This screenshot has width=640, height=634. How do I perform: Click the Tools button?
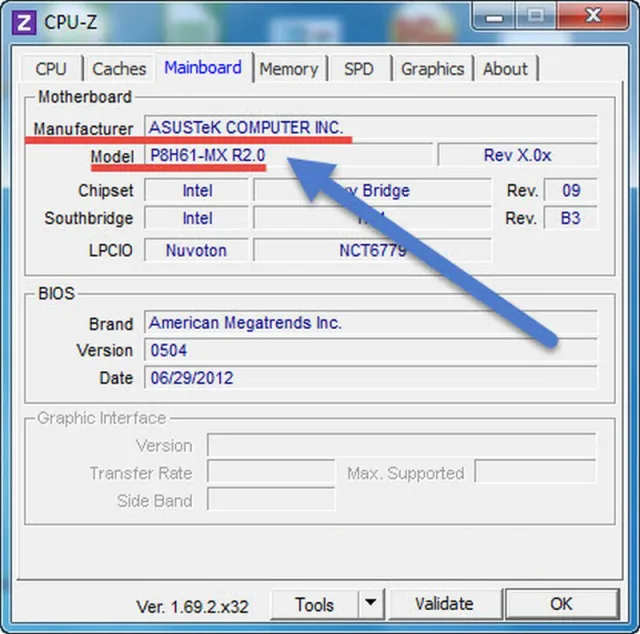pos(314,605)
